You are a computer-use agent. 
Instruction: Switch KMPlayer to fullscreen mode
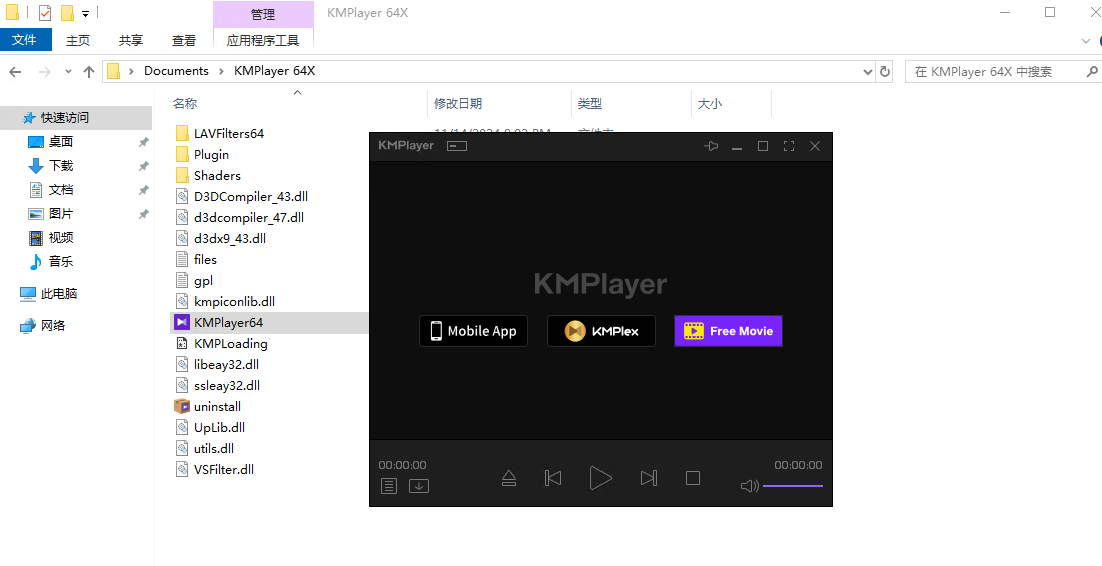tap(789, 146)
